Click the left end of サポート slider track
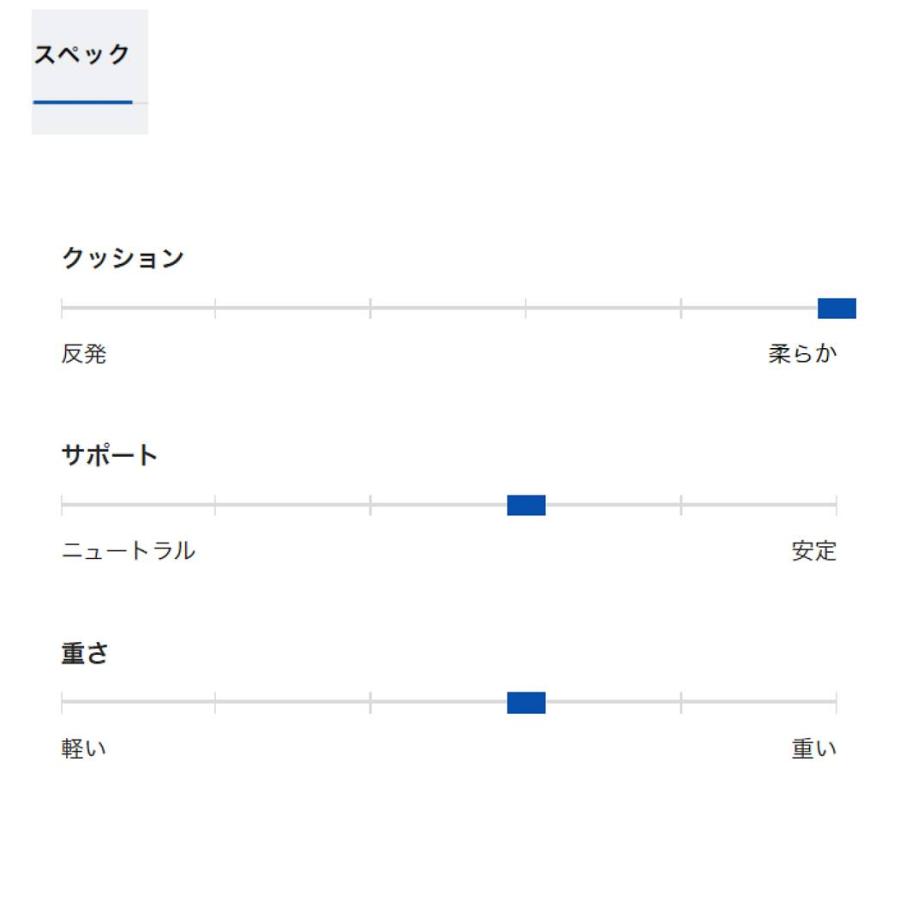Image resolution: width=900 pixels, height=900 pixels. (62, 505)
